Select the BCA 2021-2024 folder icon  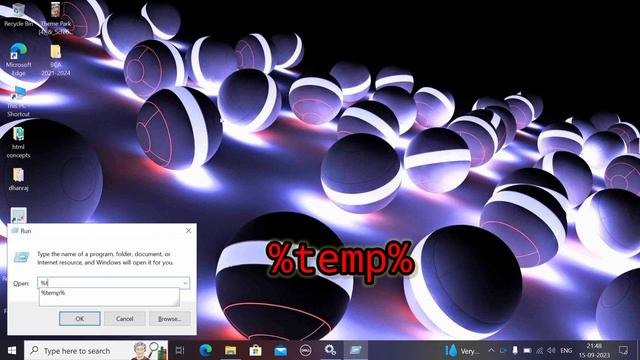(56, 60)
